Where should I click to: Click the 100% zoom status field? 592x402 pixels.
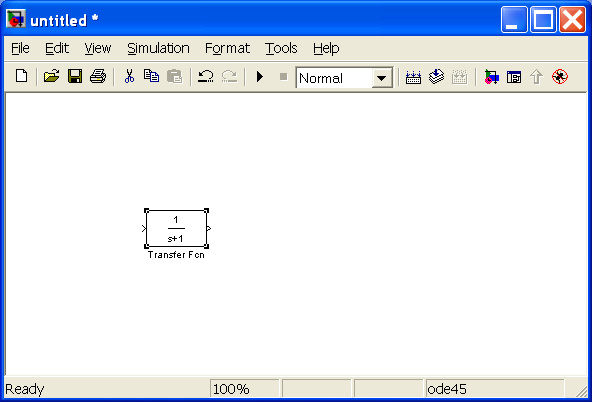244,388
